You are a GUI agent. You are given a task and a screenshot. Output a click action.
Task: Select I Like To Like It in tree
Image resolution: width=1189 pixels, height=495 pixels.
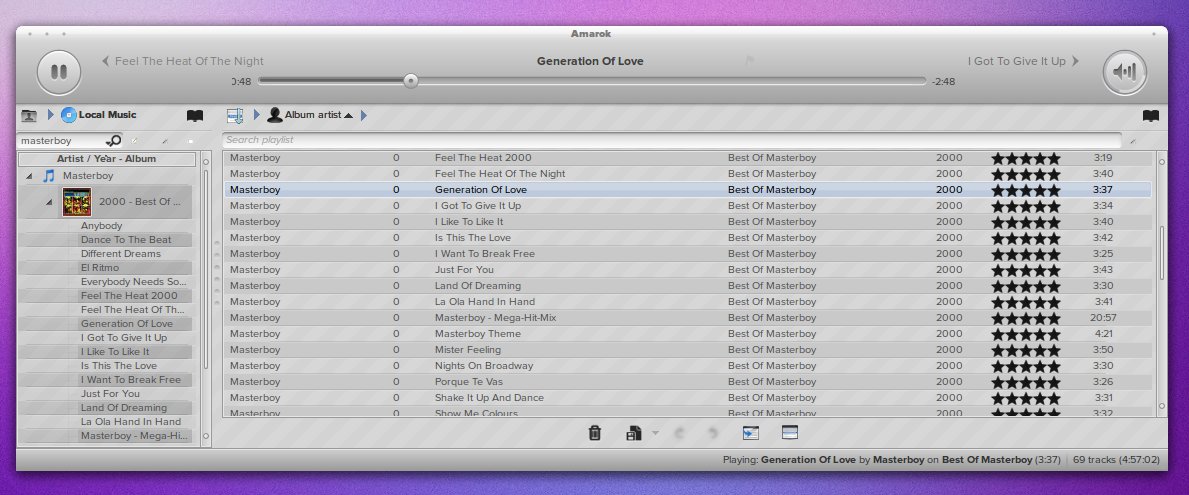[x=115, y=352]
